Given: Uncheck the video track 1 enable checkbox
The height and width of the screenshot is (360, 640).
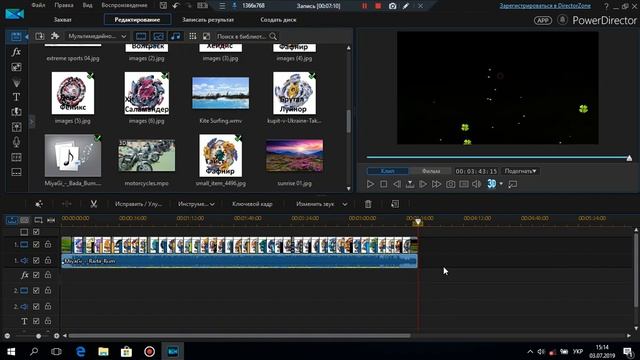Looking at the screenshot, I should (x=36, y=244).
